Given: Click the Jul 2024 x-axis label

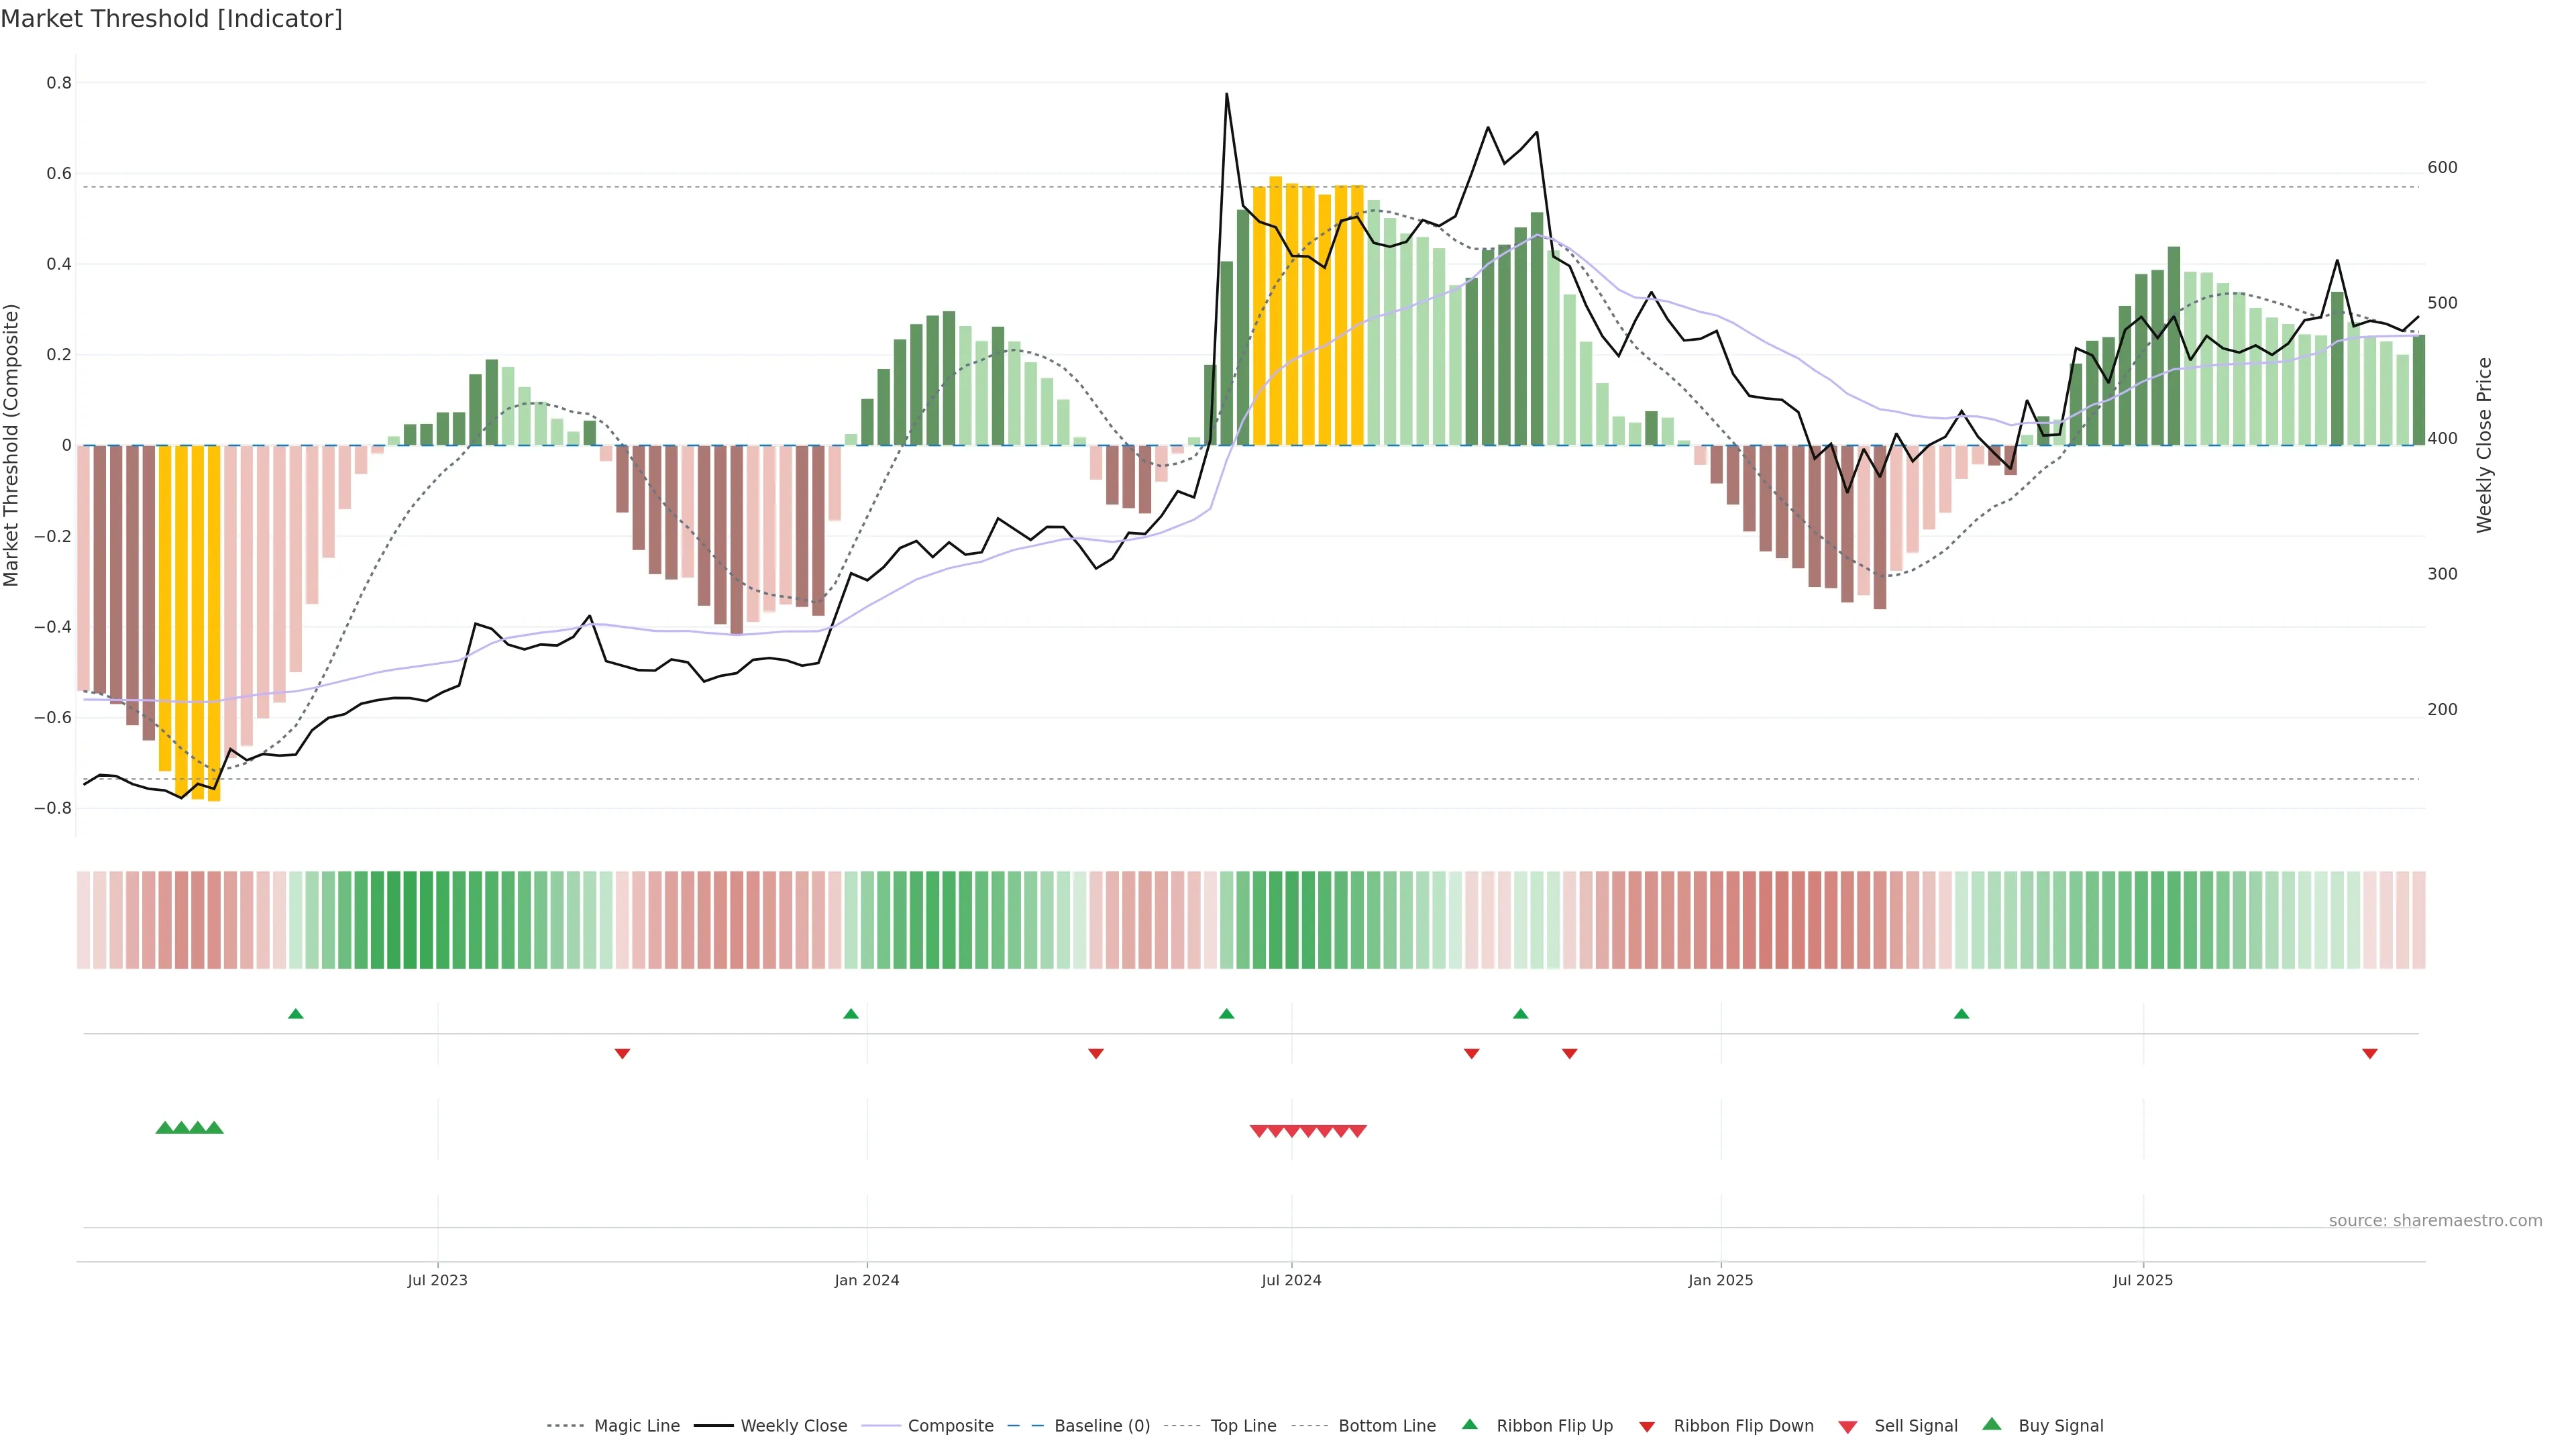Looking at the screenshot, I should coord(1291,1280).
